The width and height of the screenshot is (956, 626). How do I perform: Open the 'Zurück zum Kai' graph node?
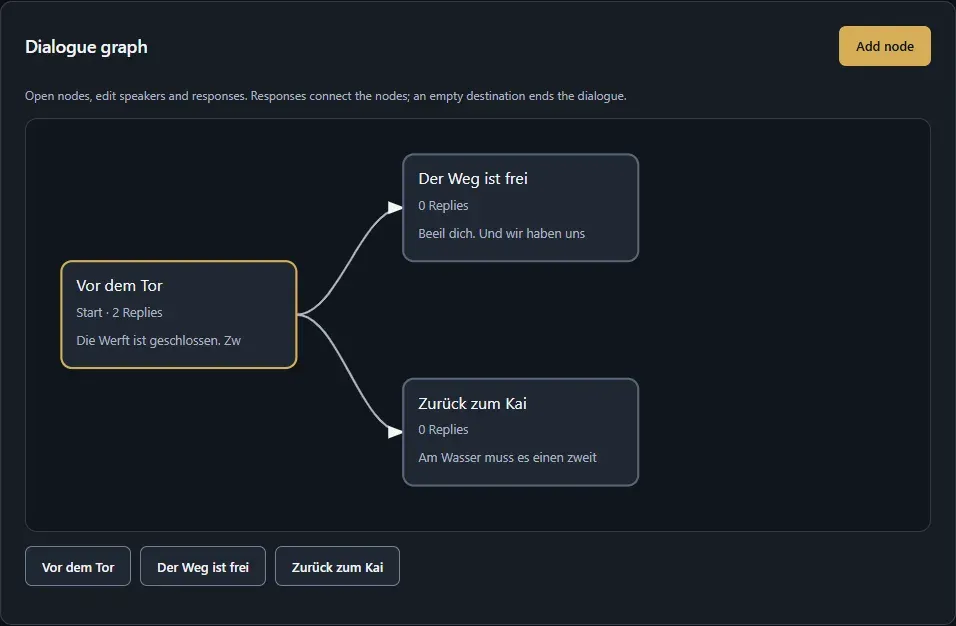pos(520,432)
